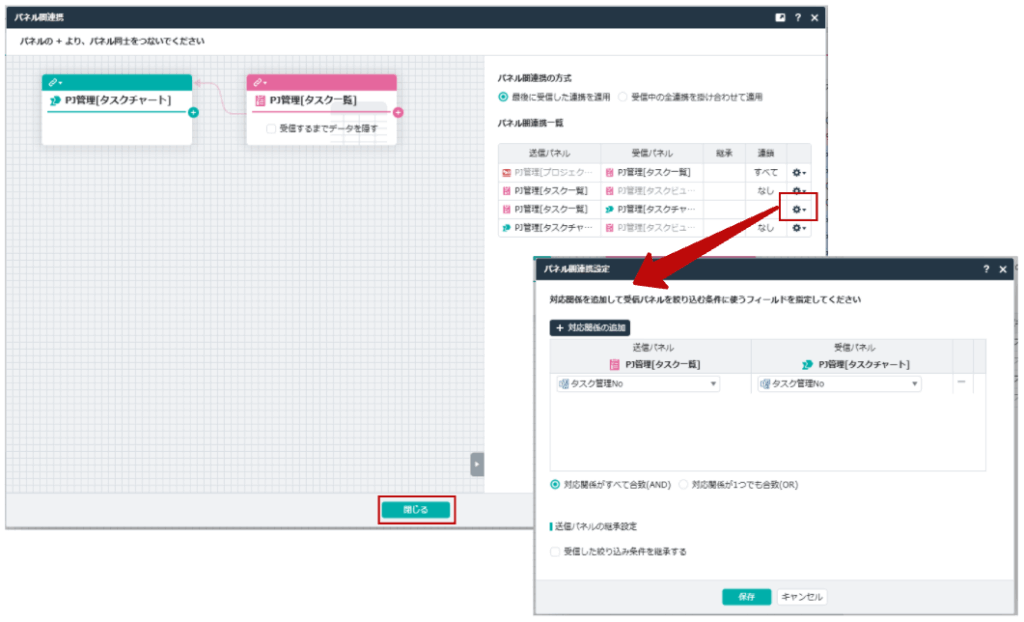Screen dimensions: 1024x622
Task: Click 対応関係の追加 button
Action: point(590,327)
